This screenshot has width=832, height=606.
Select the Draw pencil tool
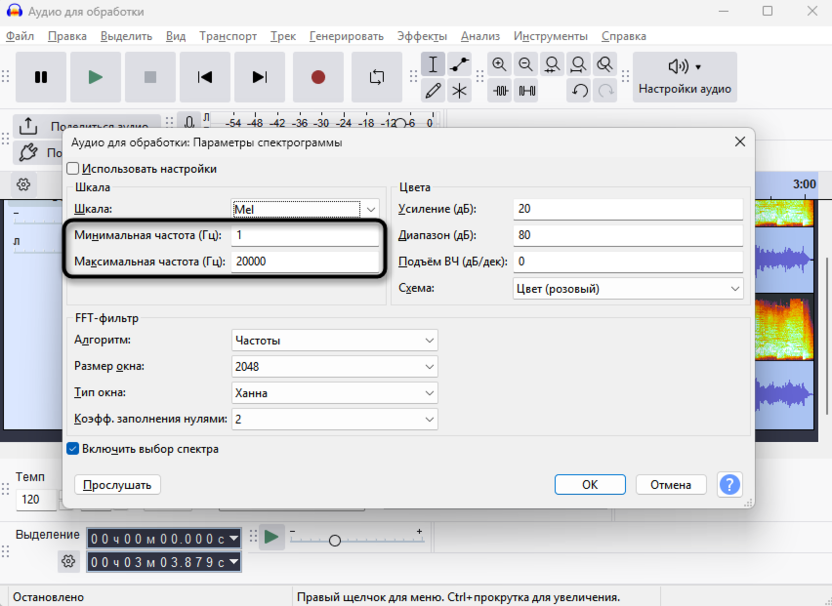(x=433, y=91)
